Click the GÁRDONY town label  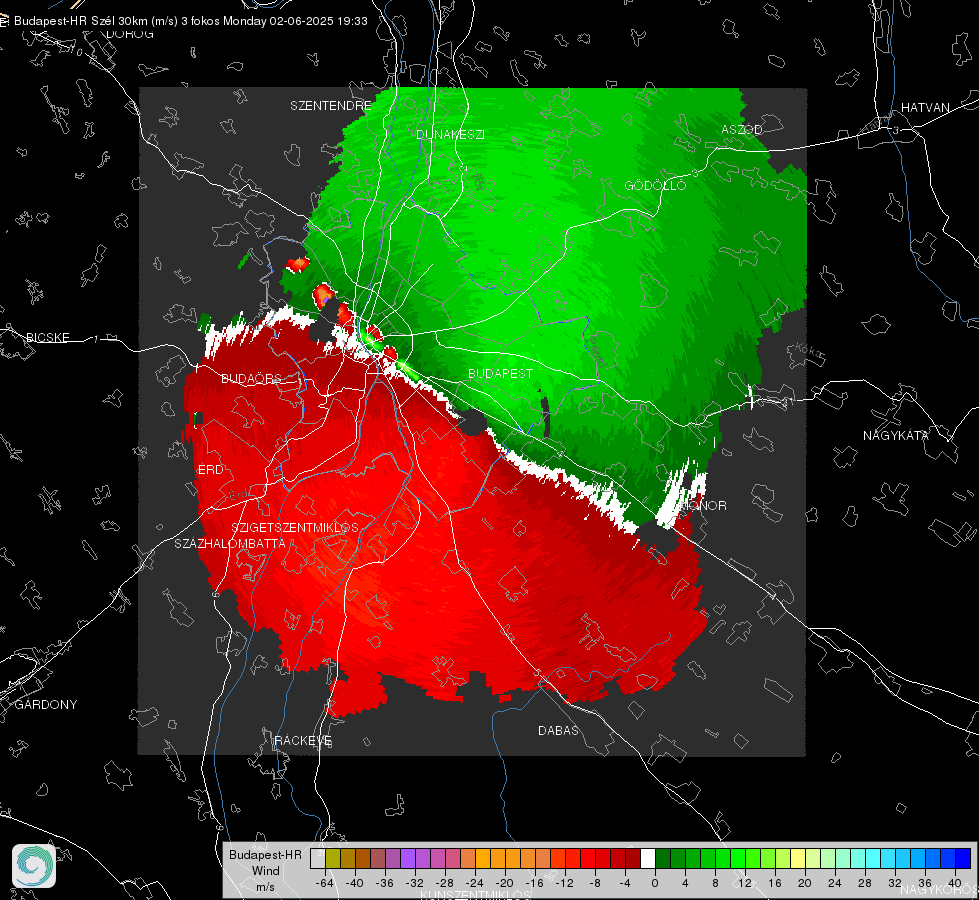[x=46, y=705]
